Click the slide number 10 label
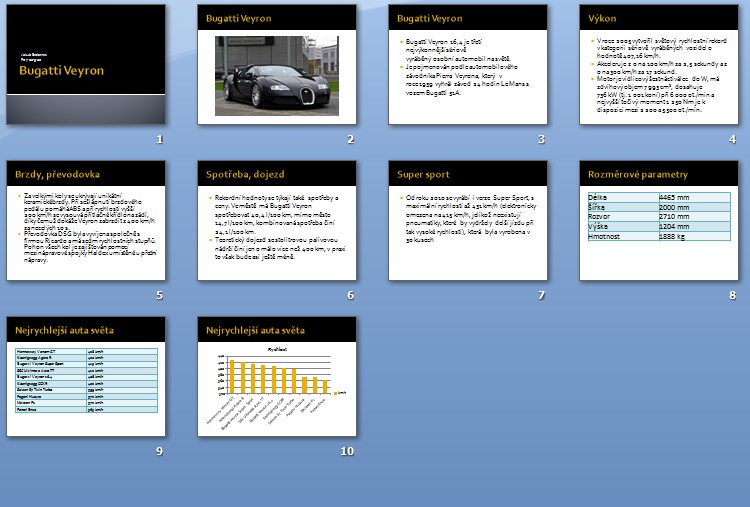 [x=347, y=451]
